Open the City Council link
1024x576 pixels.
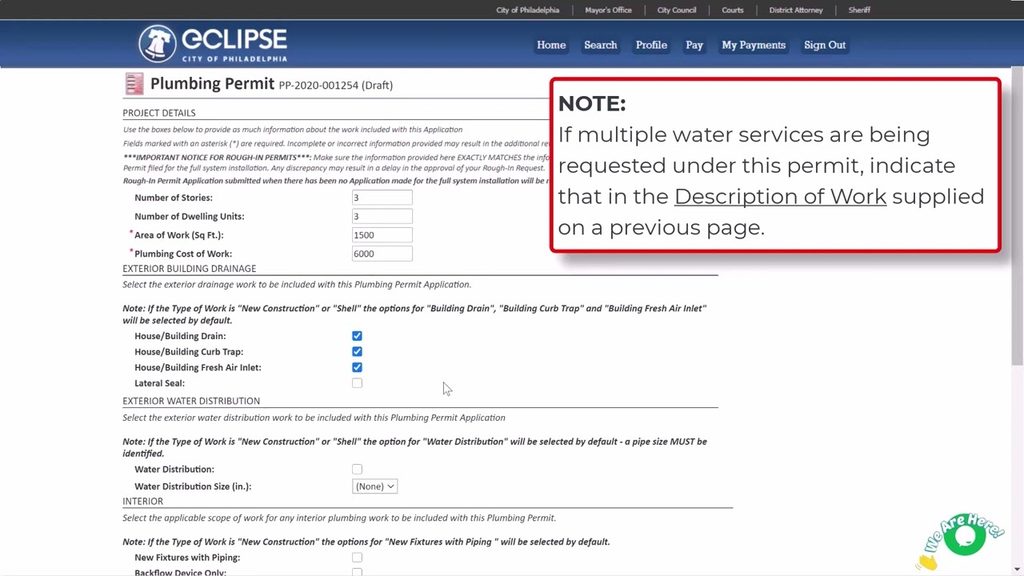click(x=677, y=10)
